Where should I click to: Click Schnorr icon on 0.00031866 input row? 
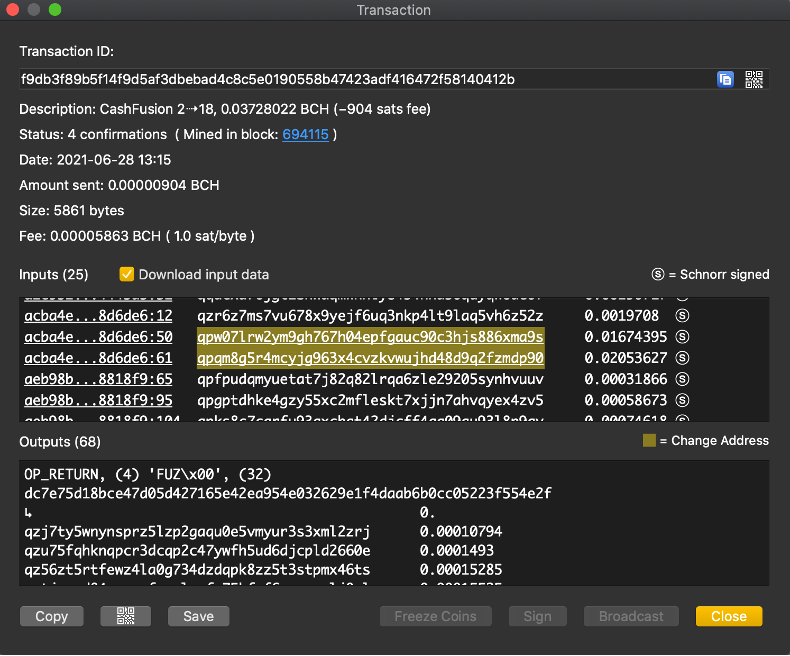click(683, 379)
